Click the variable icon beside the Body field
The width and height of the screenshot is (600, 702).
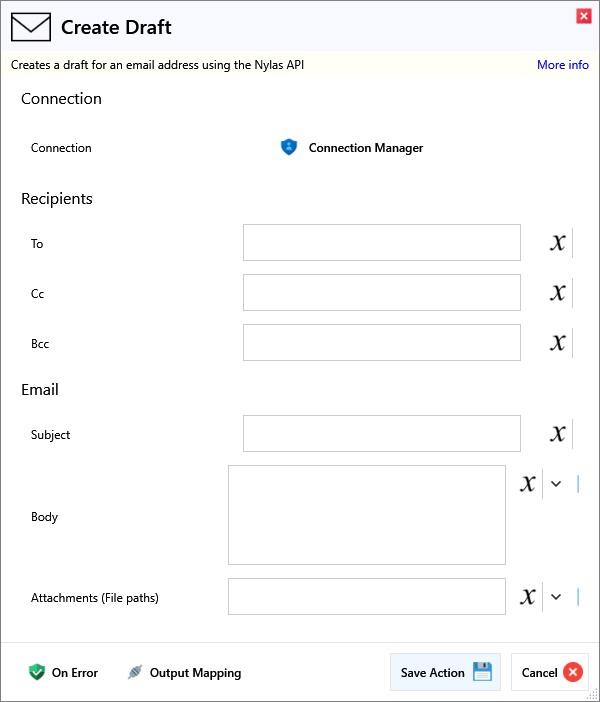(x=528, y=484)
